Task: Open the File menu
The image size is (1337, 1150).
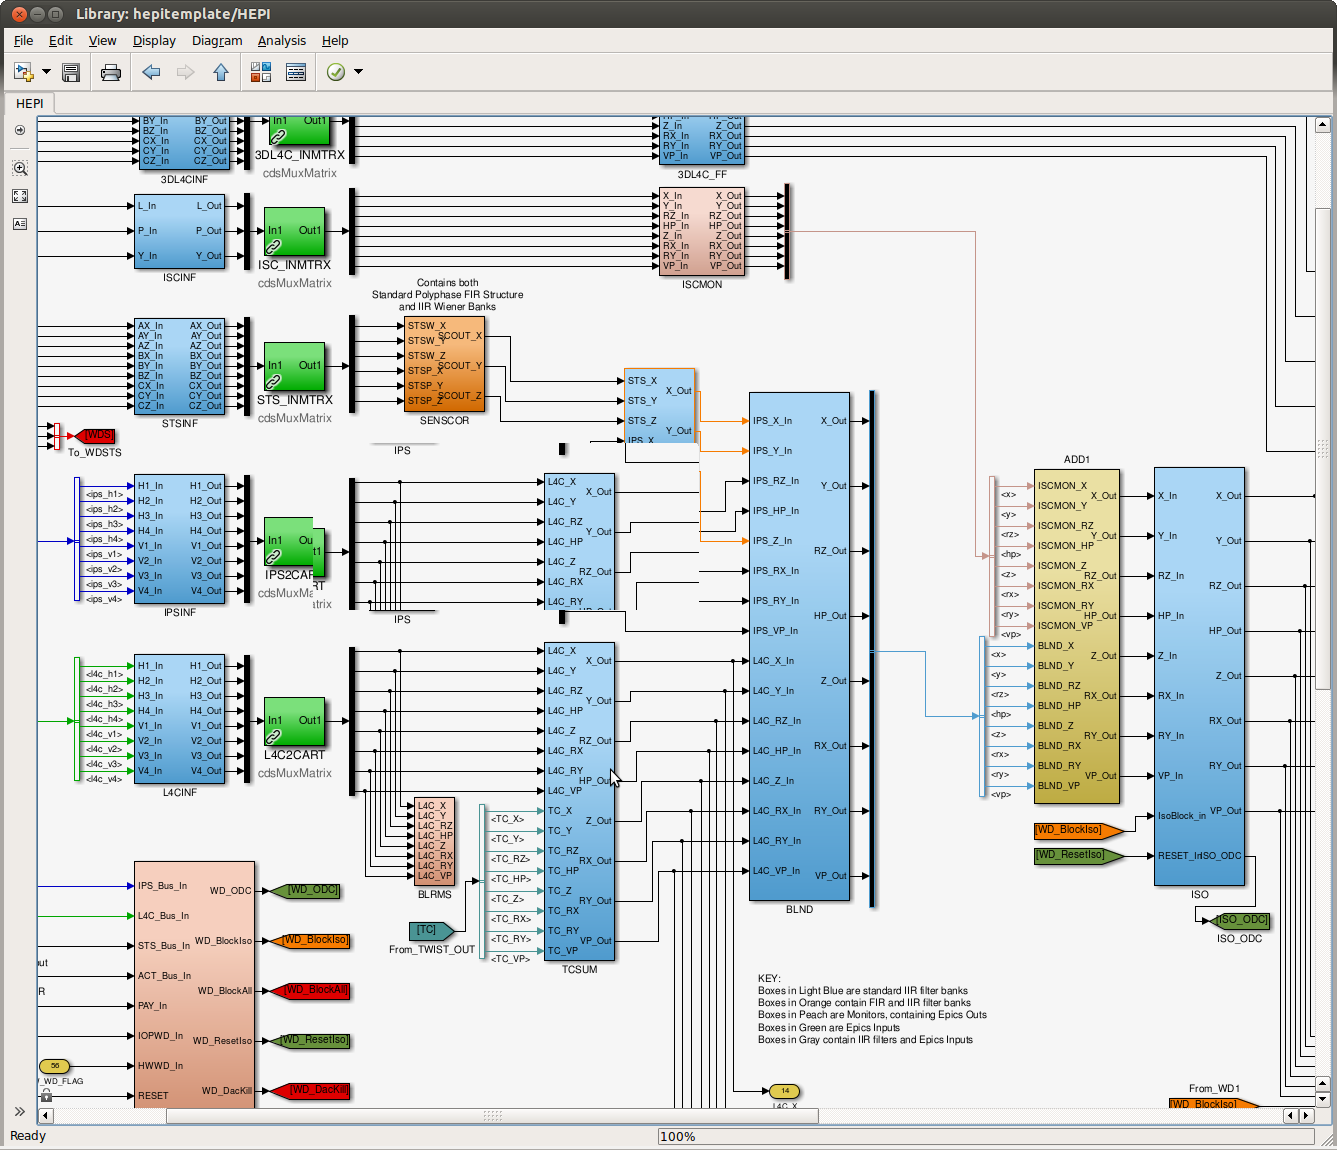Action: click(24, 41)
